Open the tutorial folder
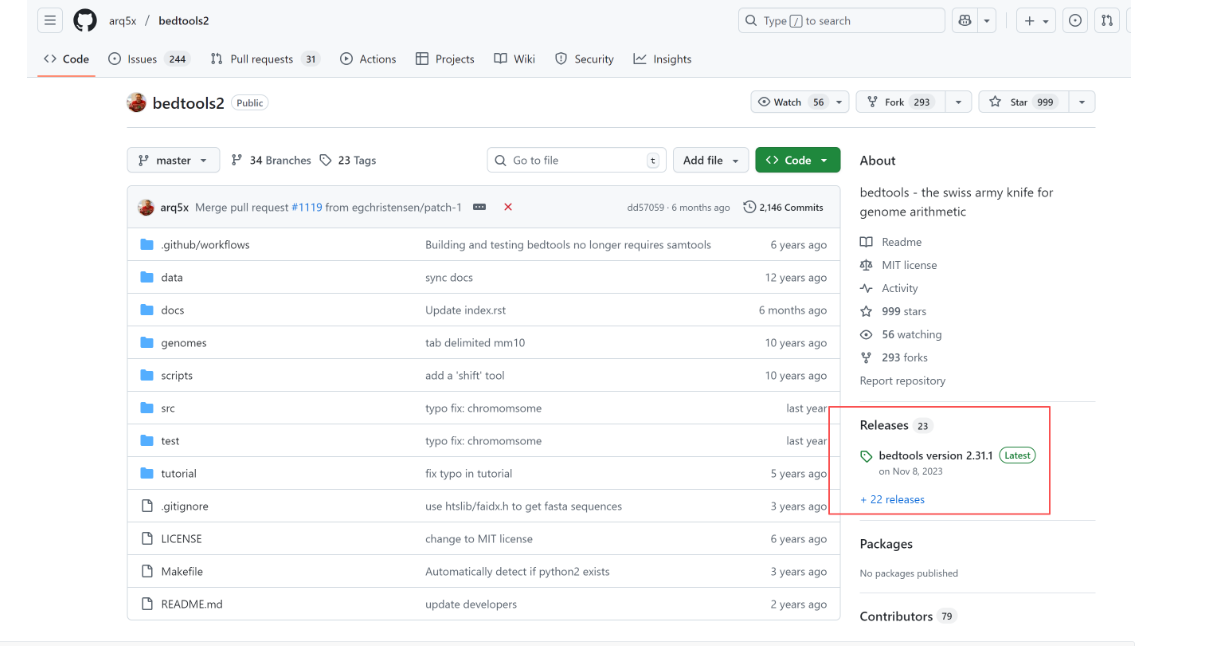This screenshot has width=1222, height=646. (x=179, y=473)
